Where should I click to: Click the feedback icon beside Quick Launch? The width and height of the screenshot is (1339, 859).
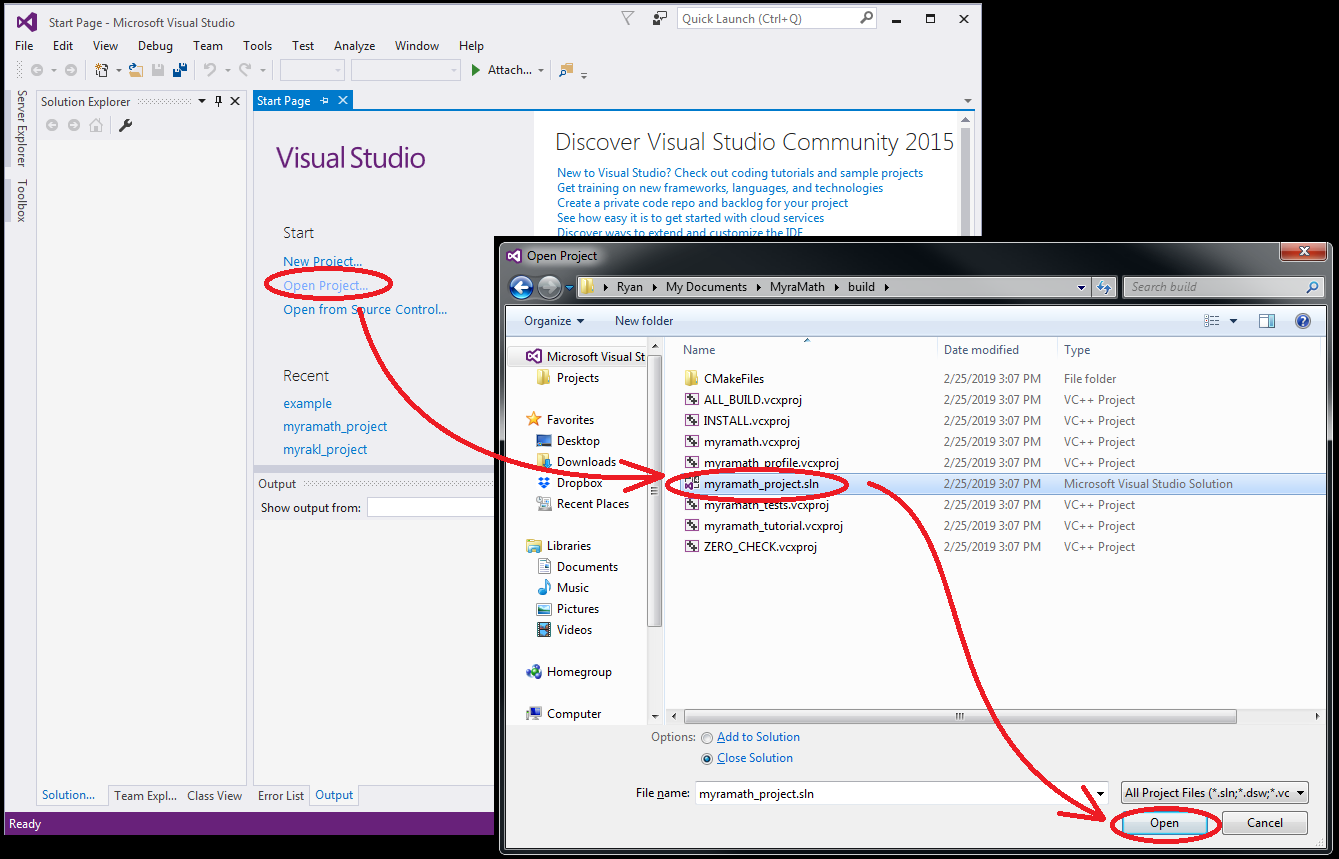coord(660,18)
